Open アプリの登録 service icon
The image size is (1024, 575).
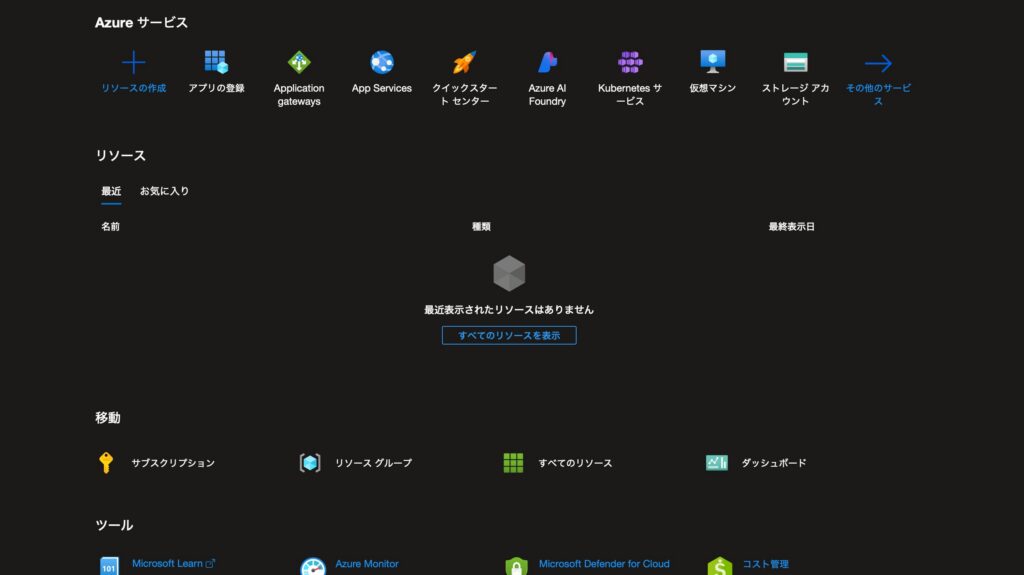coord(216,63)
